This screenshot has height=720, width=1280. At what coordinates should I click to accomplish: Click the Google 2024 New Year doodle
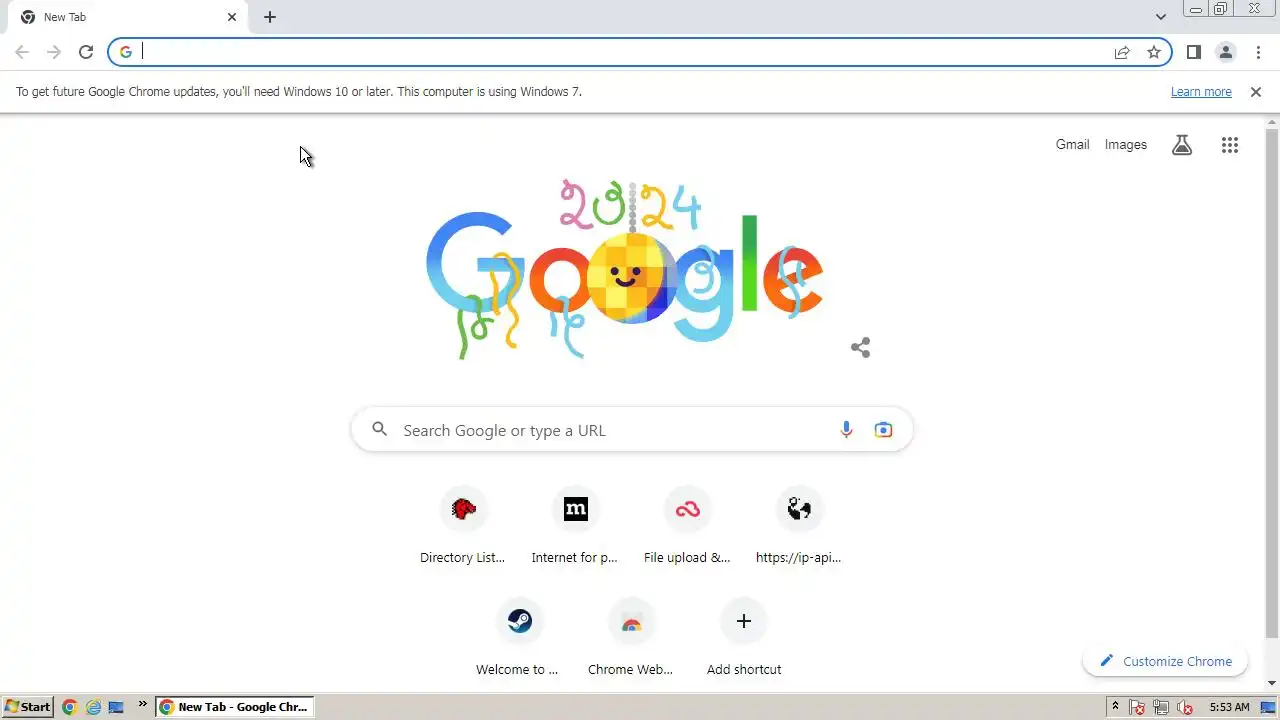point(625,269)
